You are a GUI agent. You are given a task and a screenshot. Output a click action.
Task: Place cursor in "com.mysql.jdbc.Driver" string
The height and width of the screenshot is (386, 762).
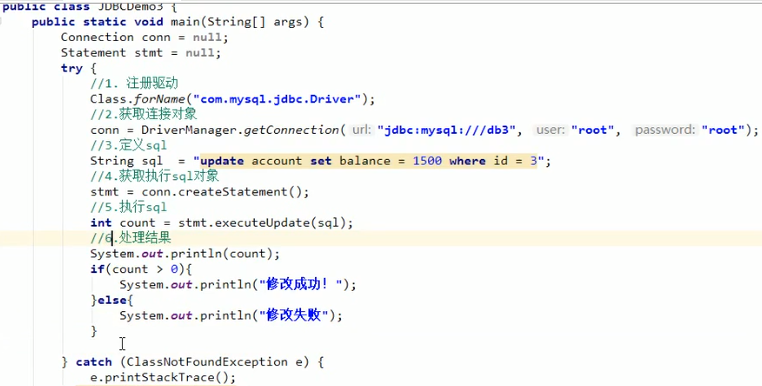pos(277,99)
